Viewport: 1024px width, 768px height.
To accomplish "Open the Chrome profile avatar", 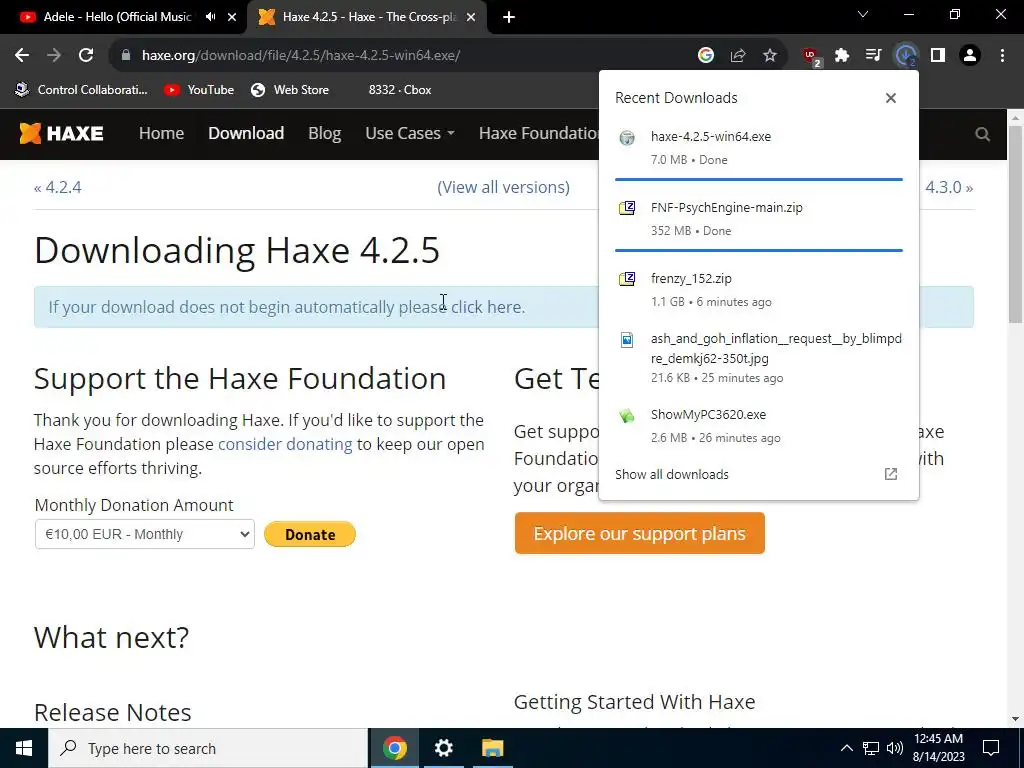I will click(970, 56).
